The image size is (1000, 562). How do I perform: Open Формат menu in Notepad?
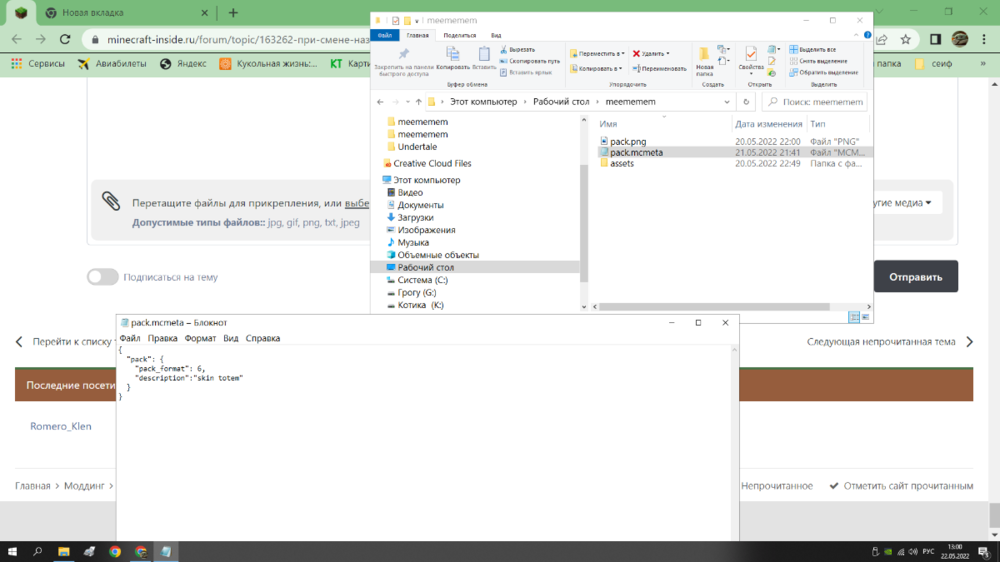[200, 338]
